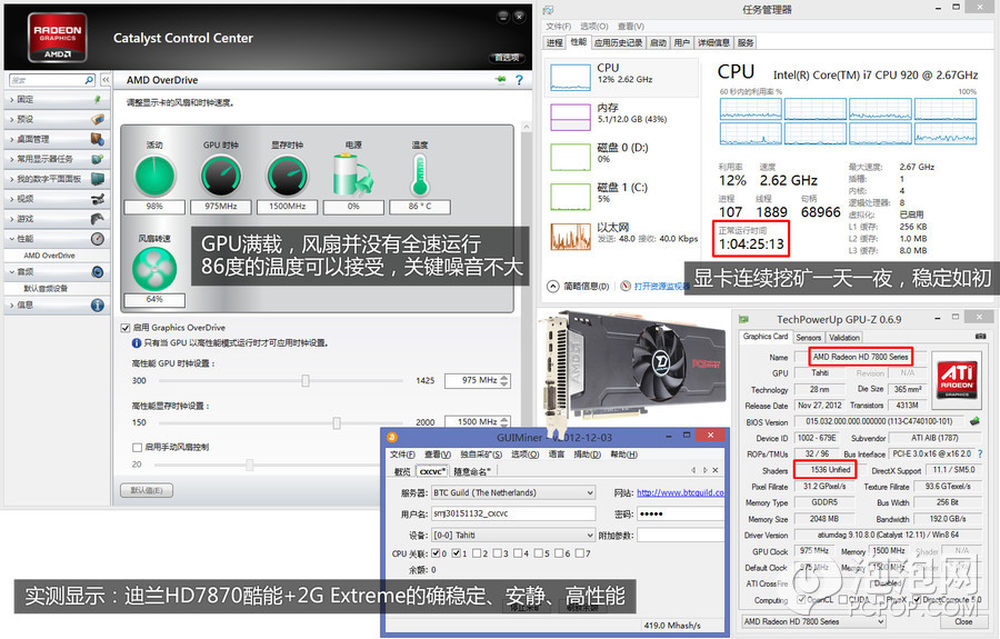
Task: Open Task Manager 选项(O) menu
Action: click(x=594, y=26)
